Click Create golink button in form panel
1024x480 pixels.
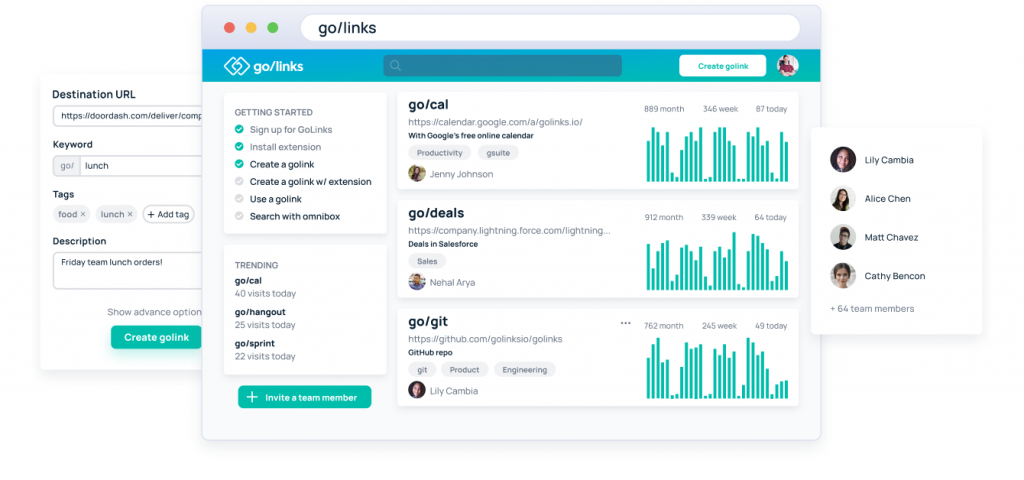pos(157,337)
